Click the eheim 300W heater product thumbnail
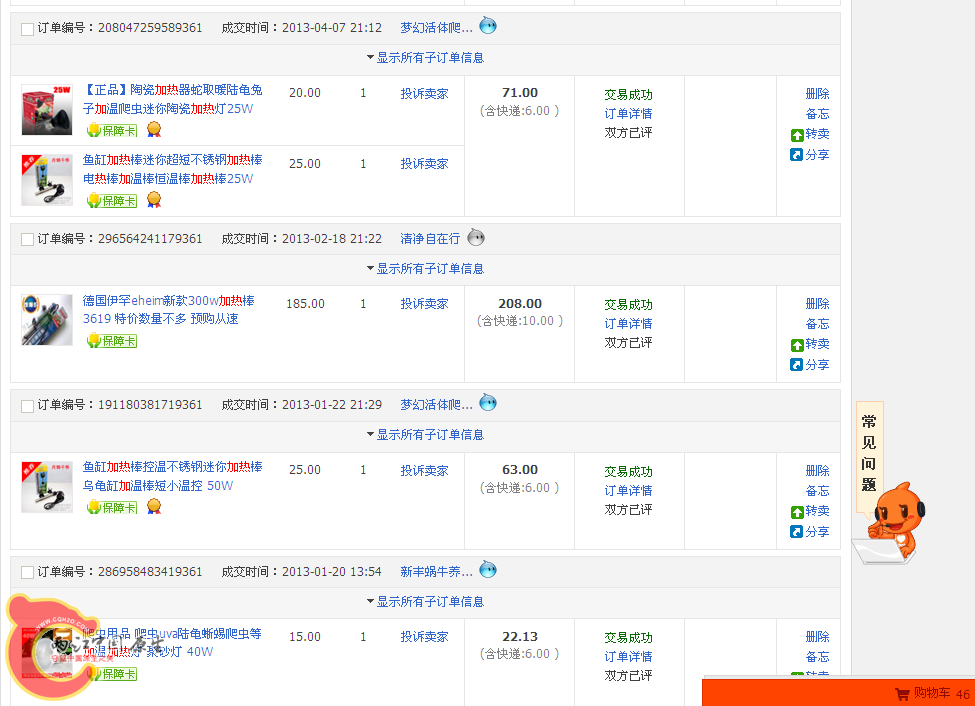This screenshot has height=706, width=975. tap(46, 320)
